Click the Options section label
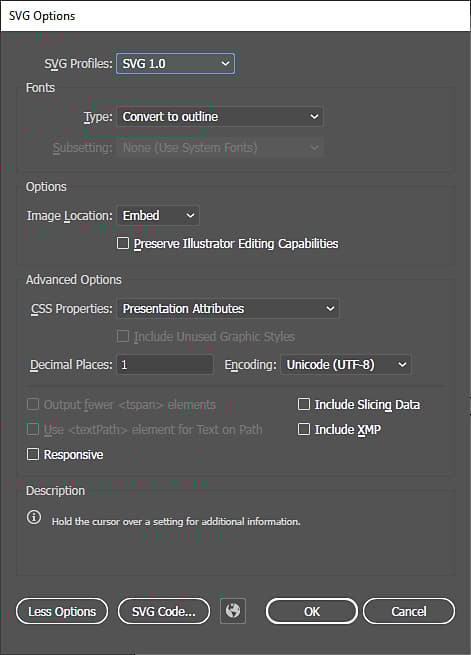Screen dimensions: 471x655 click(46, 187)
